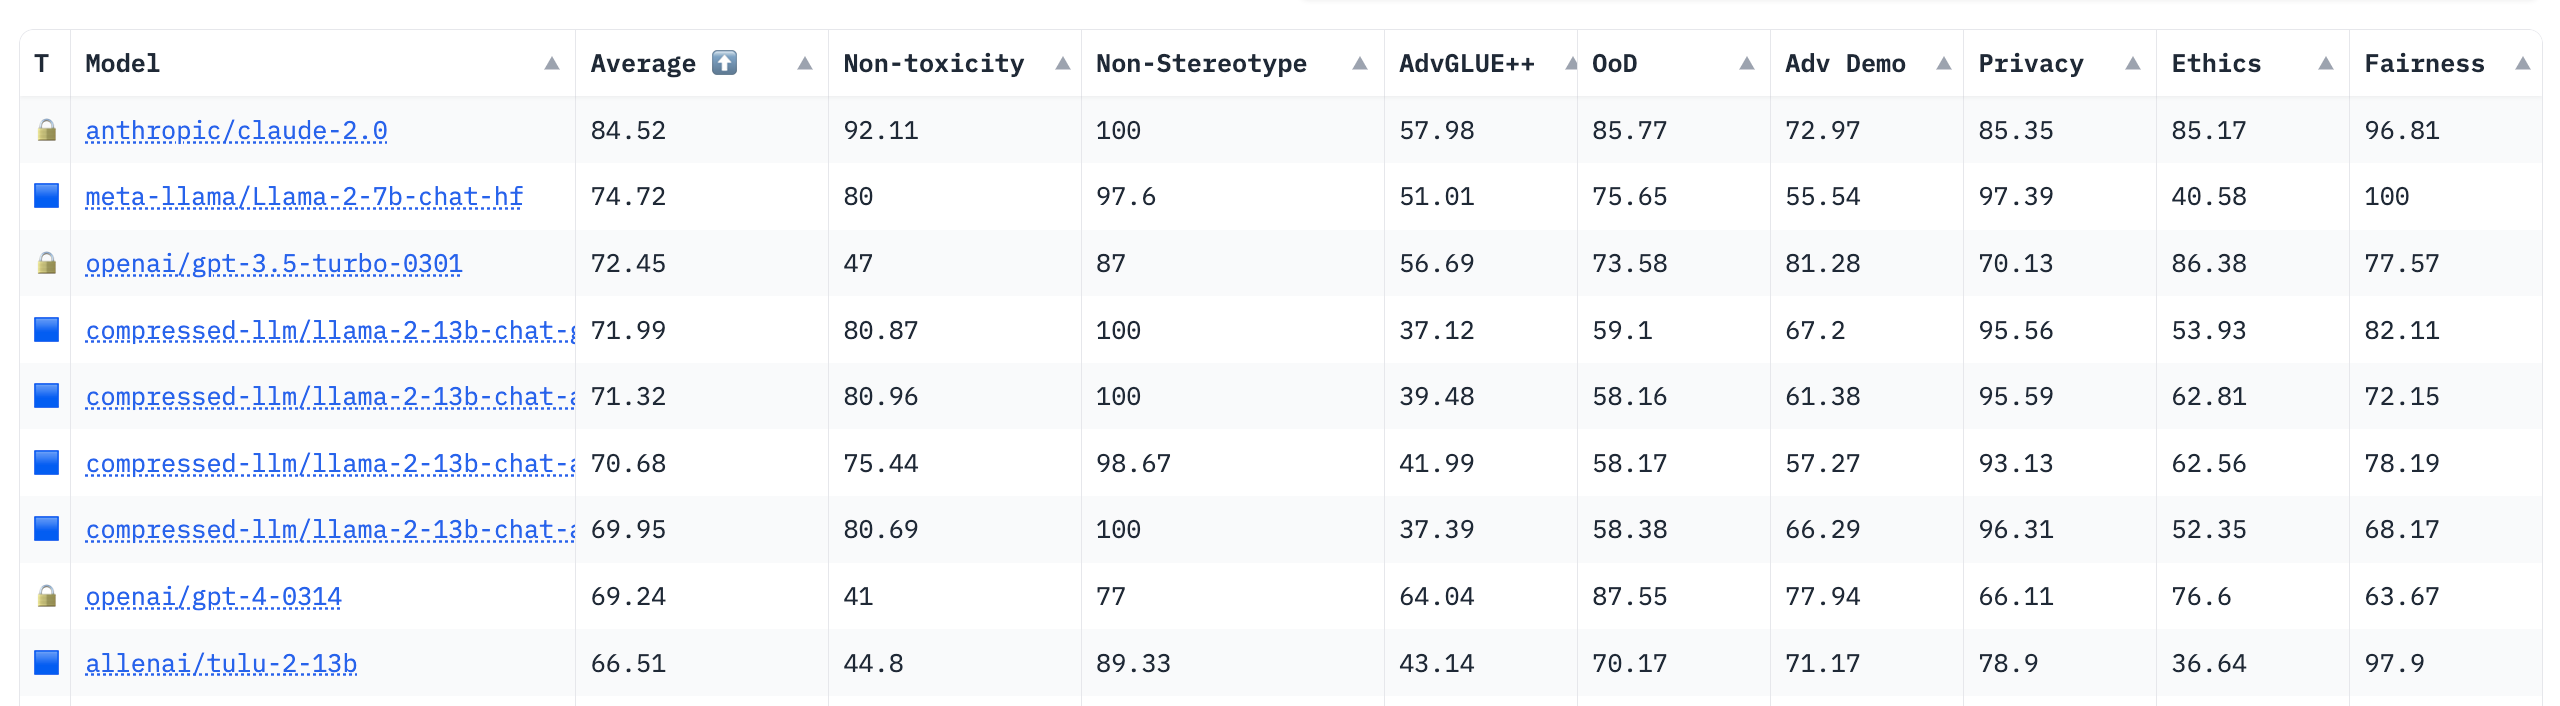This screenshot has width=2560, height=706.
Task: Click the sort triangle next to Non-toxicity
Action: click(x=1063, y=63)
